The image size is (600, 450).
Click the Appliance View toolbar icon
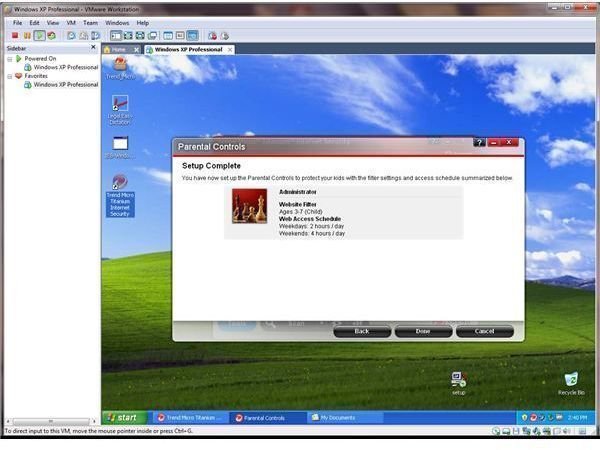(180, 36)
